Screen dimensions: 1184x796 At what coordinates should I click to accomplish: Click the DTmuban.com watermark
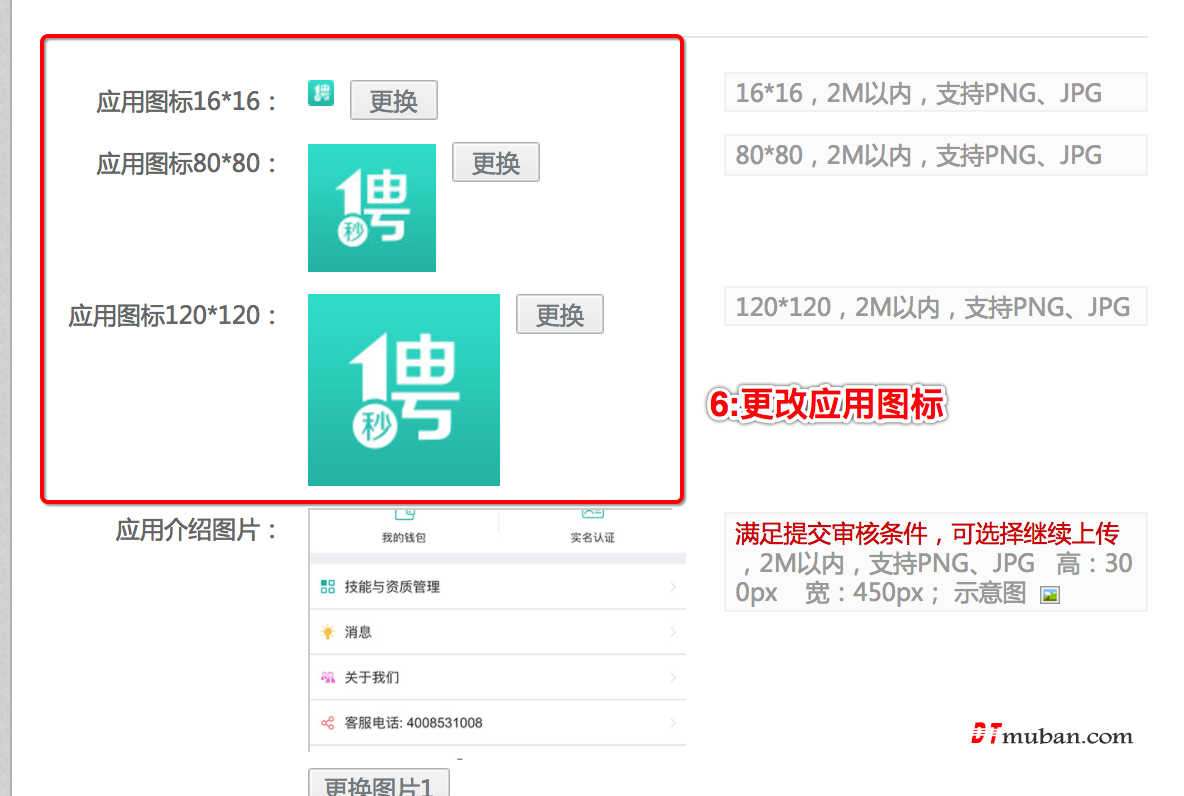(x=1051, y=736)
